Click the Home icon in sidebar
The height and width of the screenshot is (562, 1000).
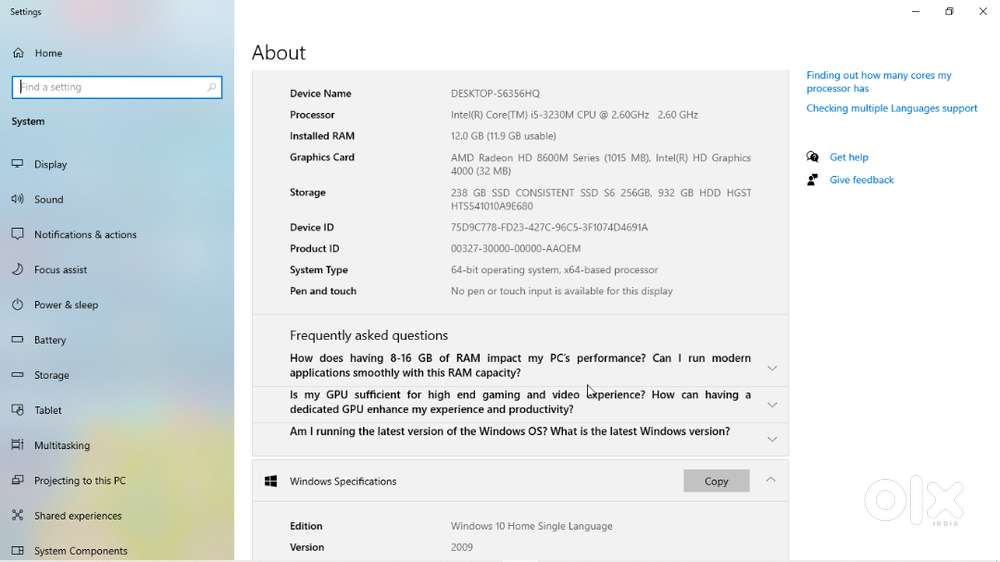[x=18, y=53]
